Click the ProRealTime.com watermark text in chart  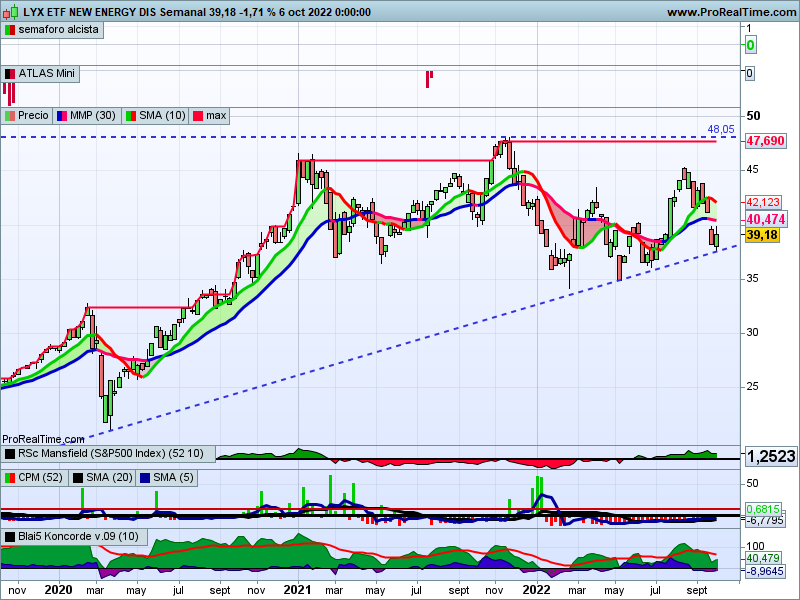click(x=43, y=439)
